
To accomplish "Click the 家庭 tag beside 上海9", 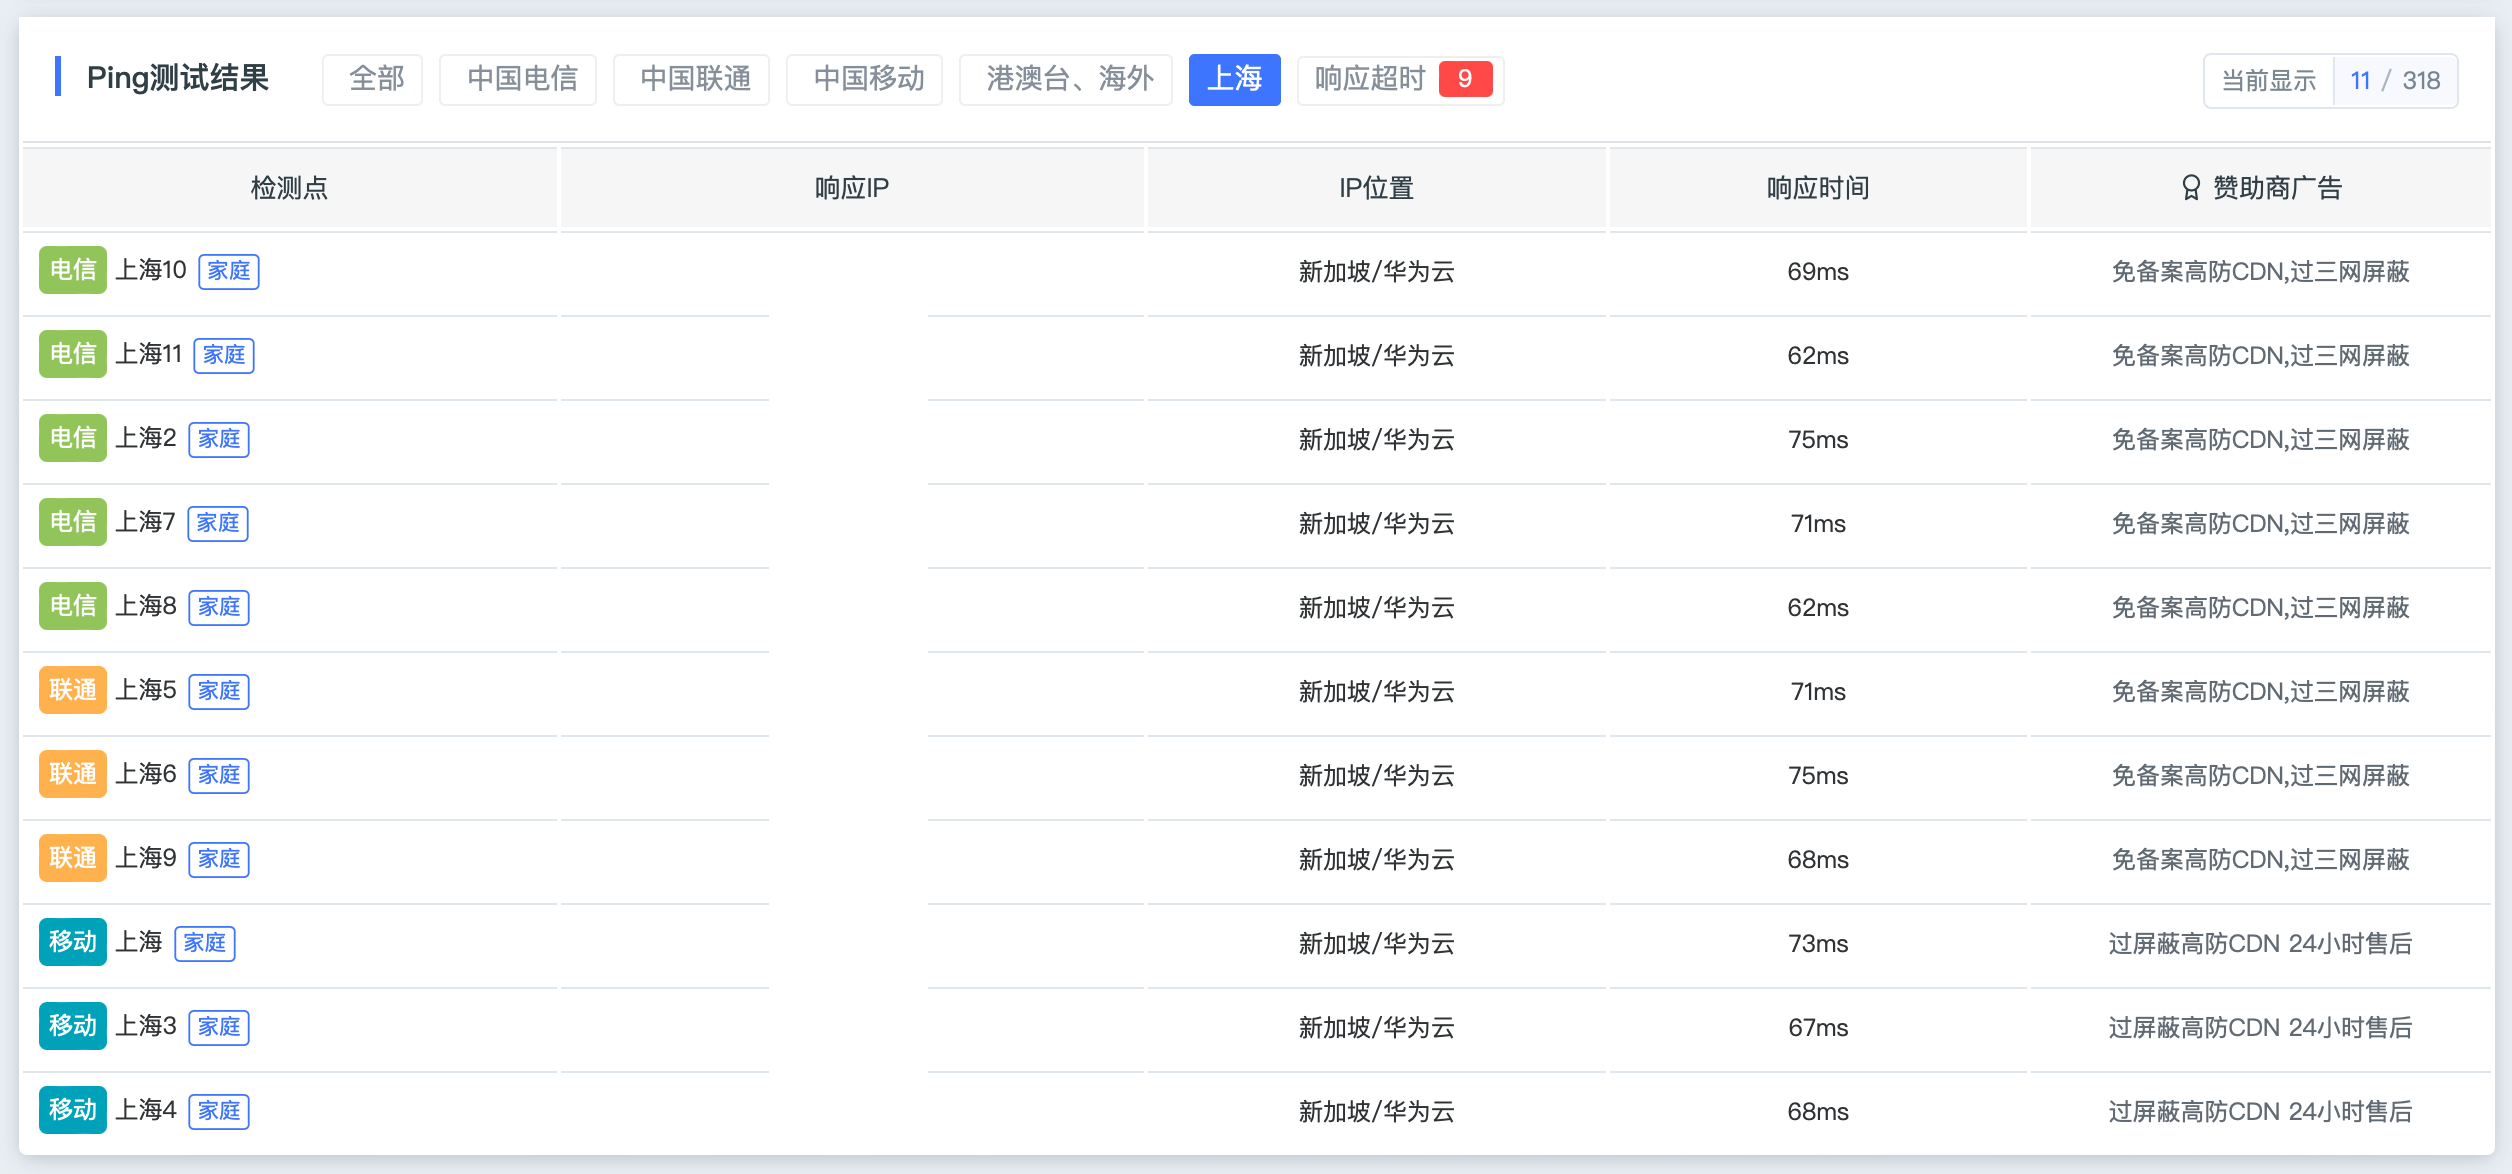I will coord(219,859).
